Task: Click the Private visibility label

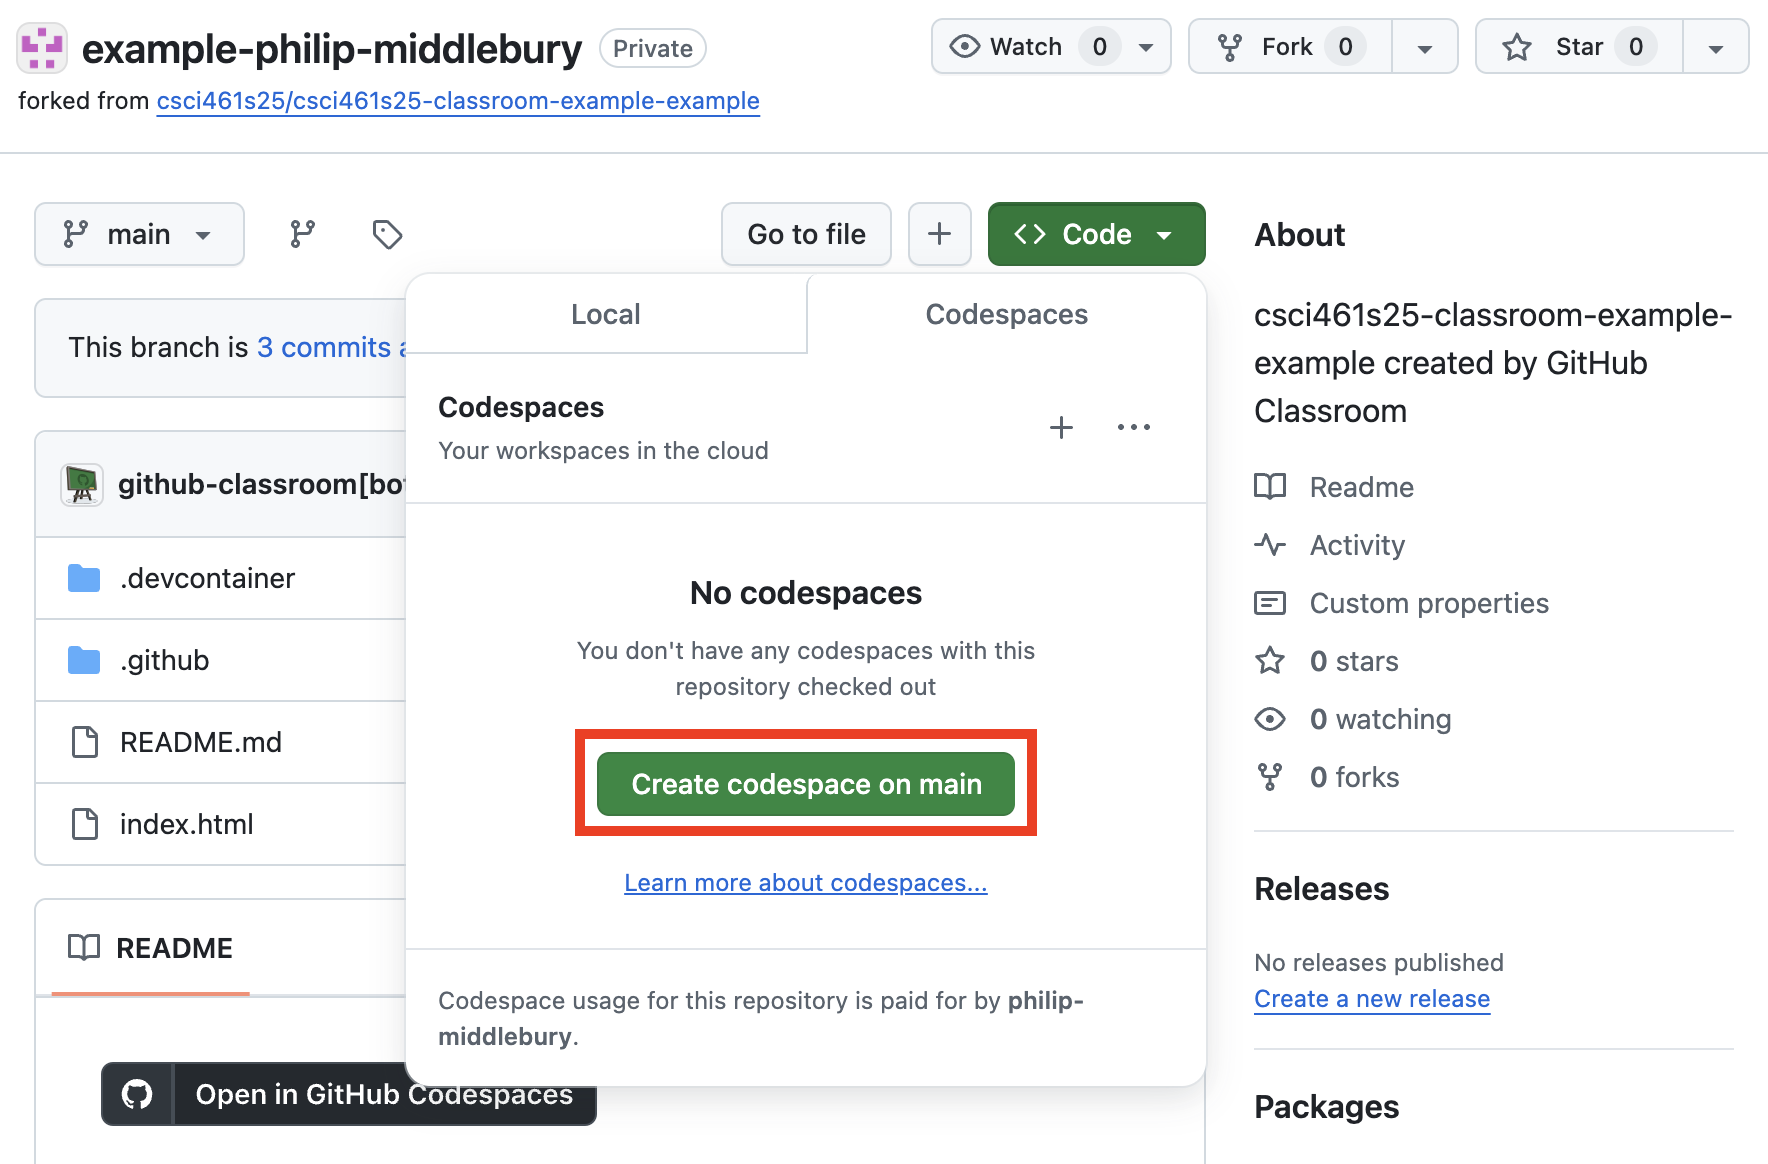Action: (652, 48)
